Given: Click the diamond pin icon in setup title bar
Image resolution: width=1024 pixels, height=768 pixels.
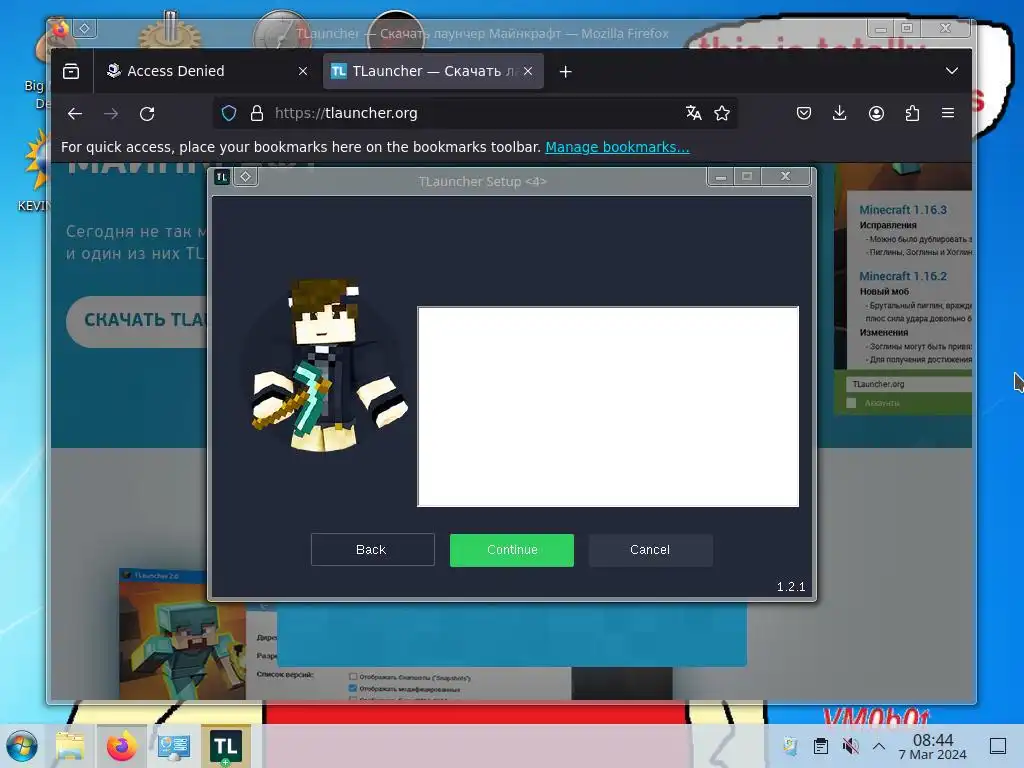Looking at the screenshot, I should (x=246, y=176).
